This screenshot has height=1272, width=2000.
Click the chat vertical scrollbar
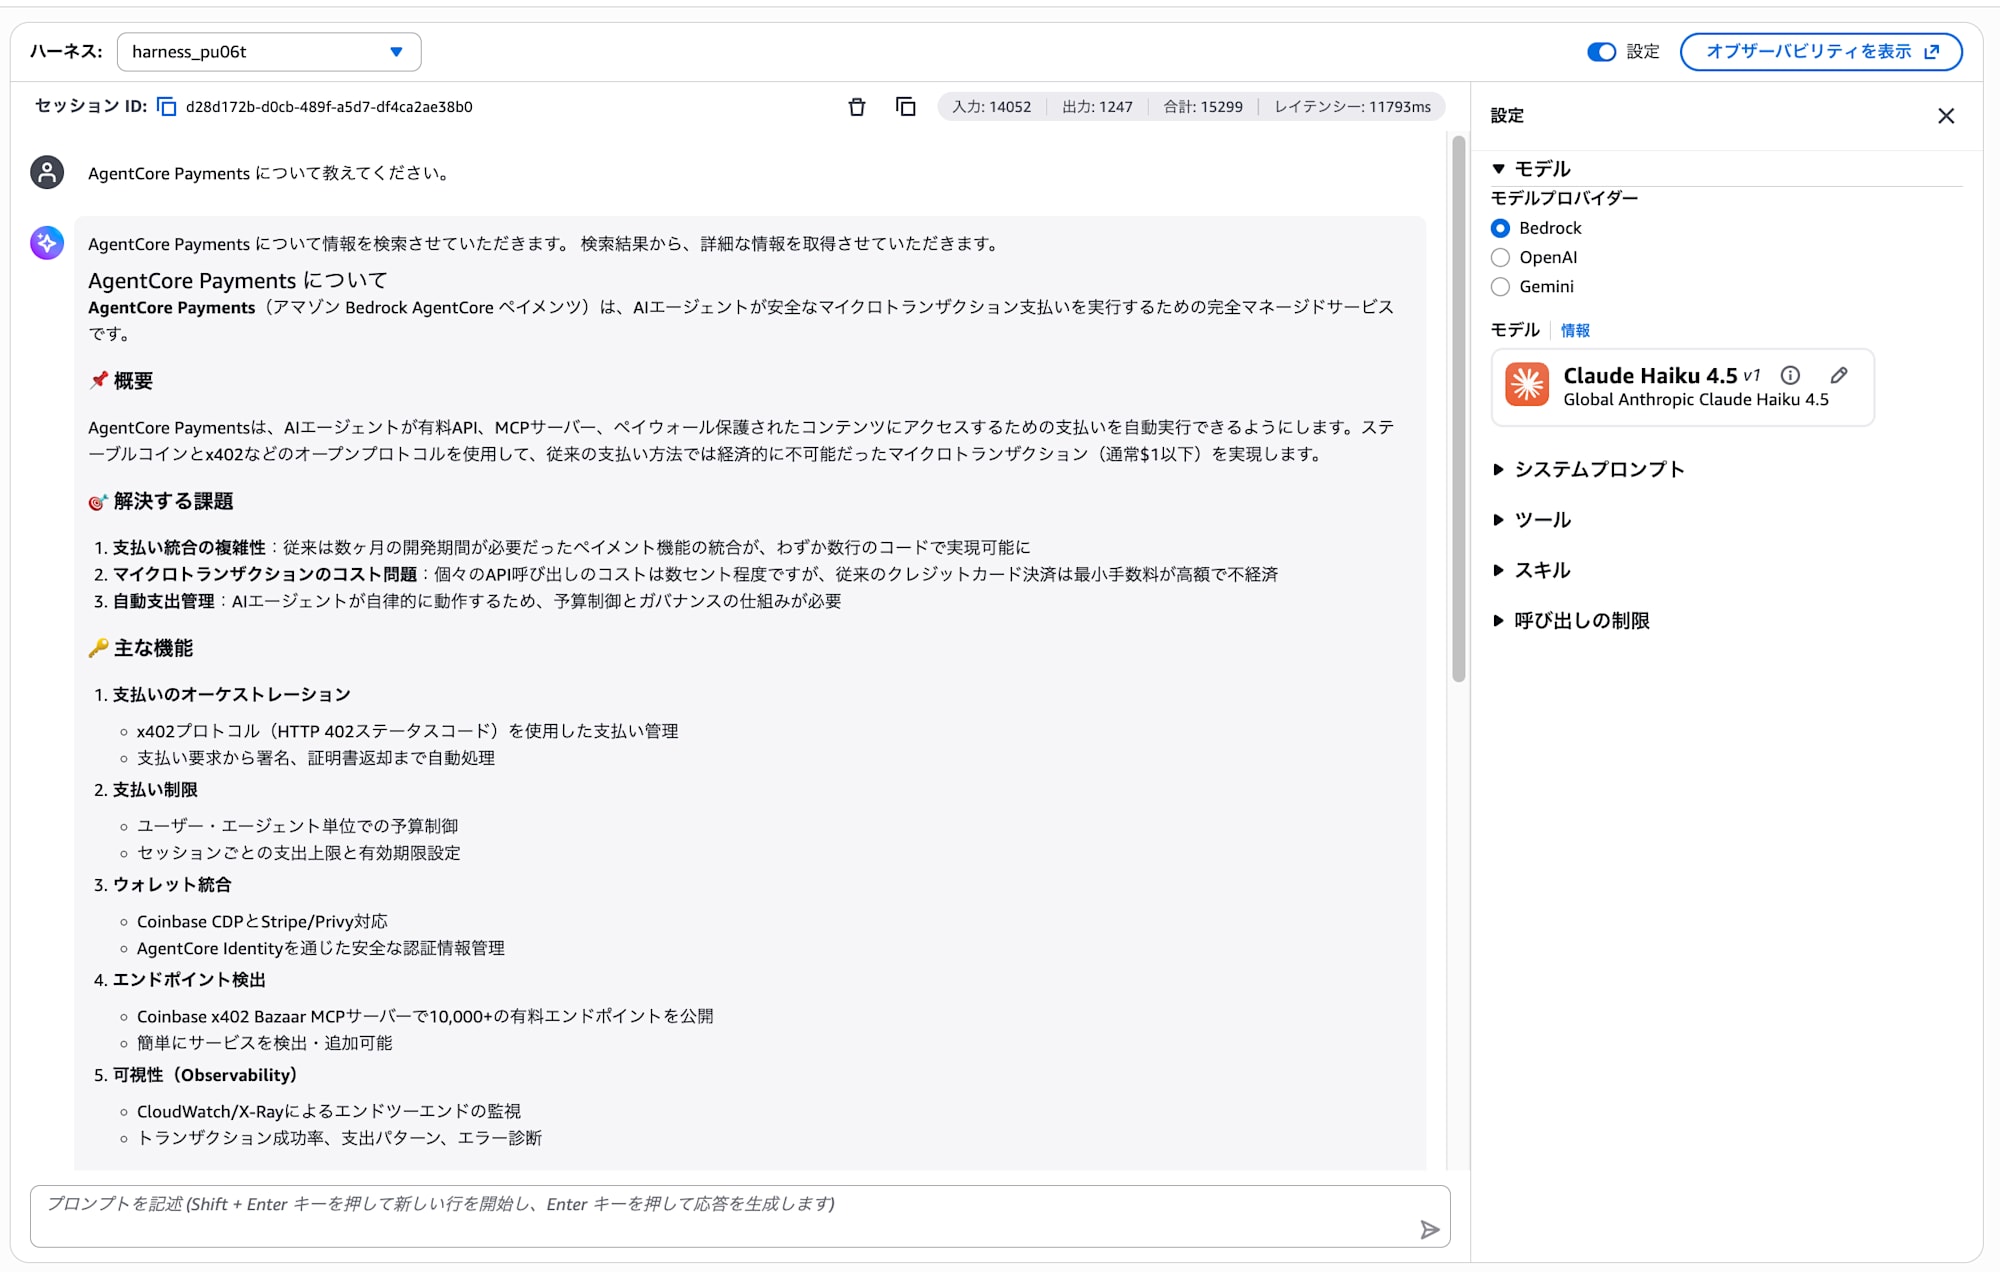pyautogui.click(x=1458, y=410)
